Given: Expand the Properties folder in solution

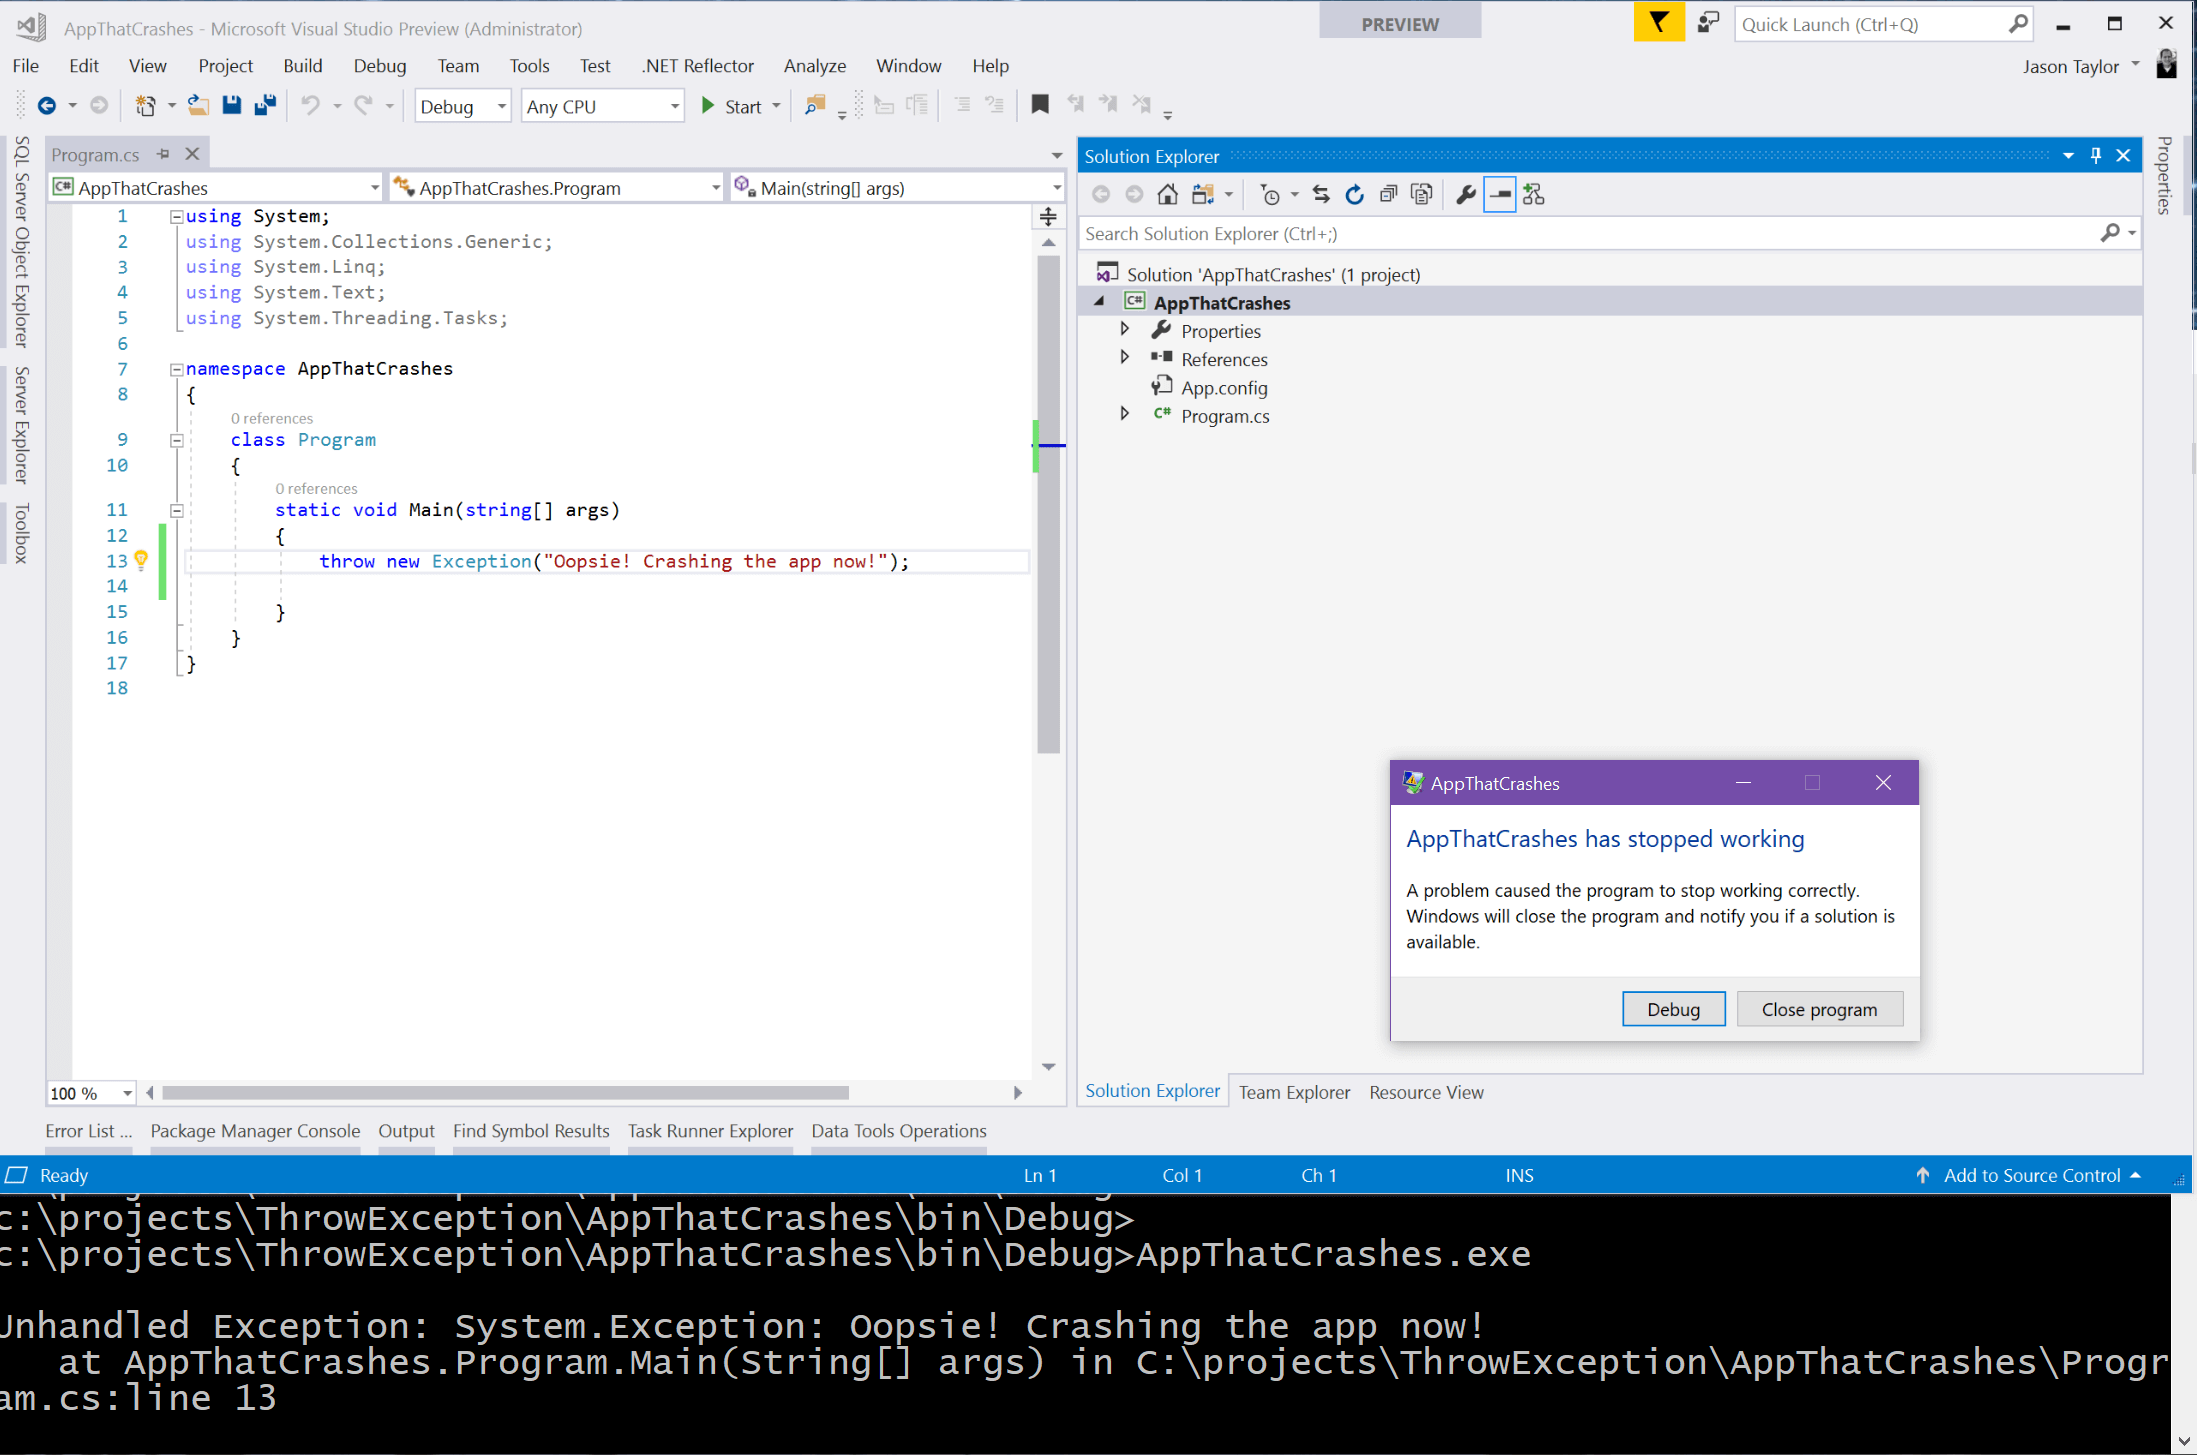Looking at the screenshot, I should [1125, 331].
